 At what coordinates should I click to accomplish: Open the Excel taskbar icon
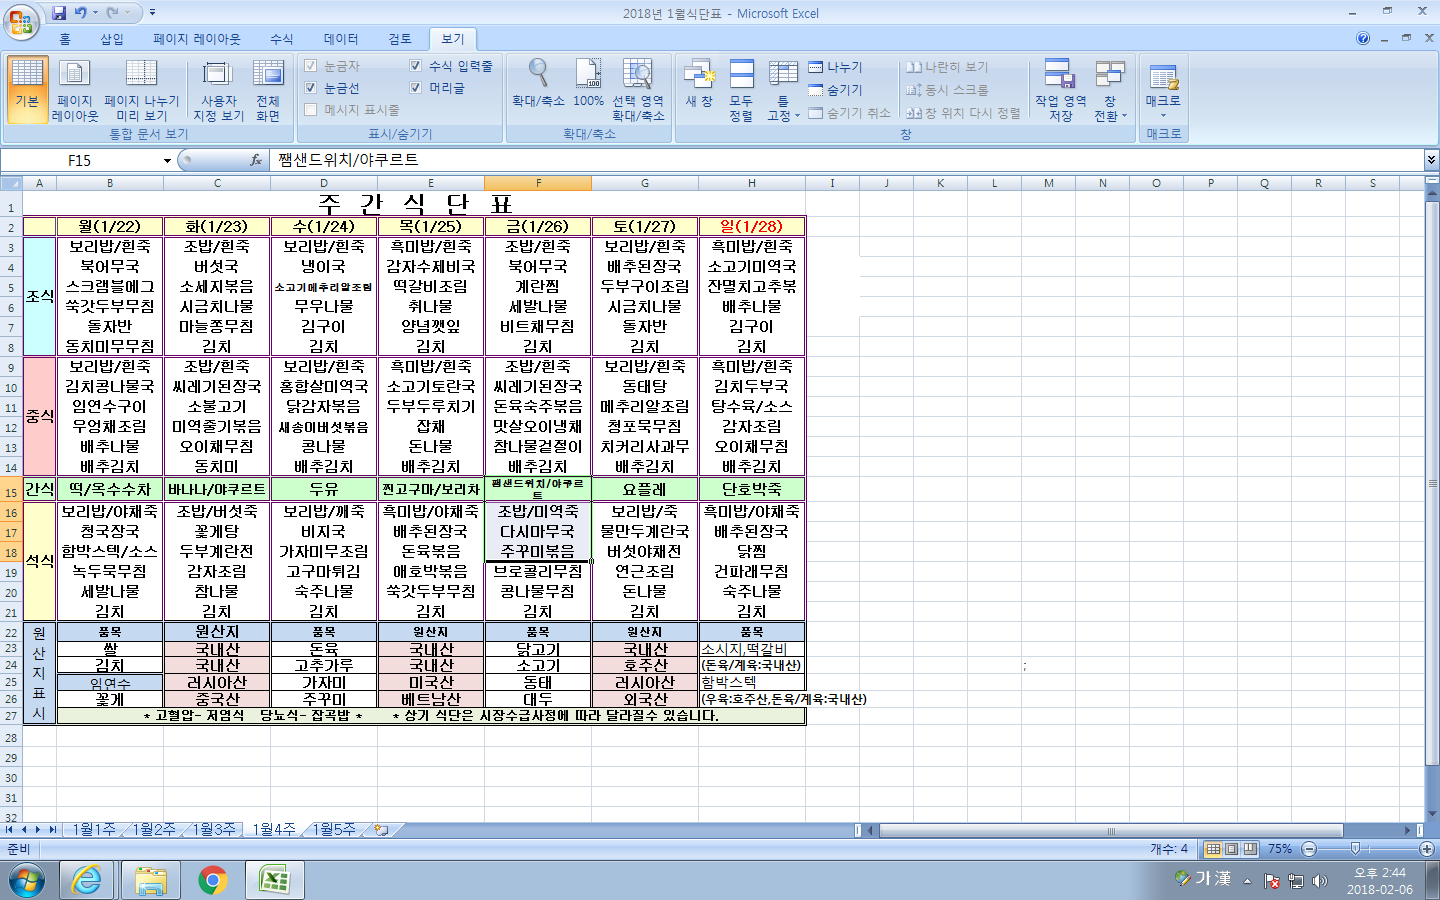coord(274,880)
